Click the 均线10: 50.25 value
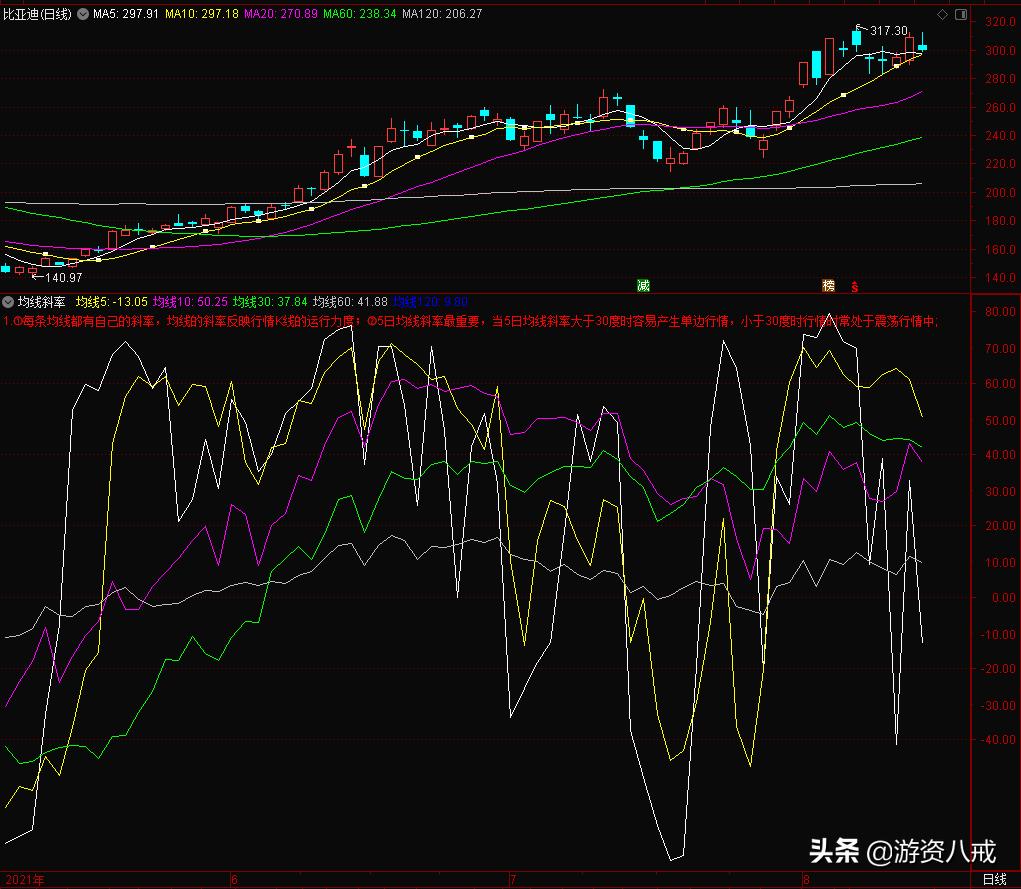This screenshot has height=889, width=1021. [190, 302]
